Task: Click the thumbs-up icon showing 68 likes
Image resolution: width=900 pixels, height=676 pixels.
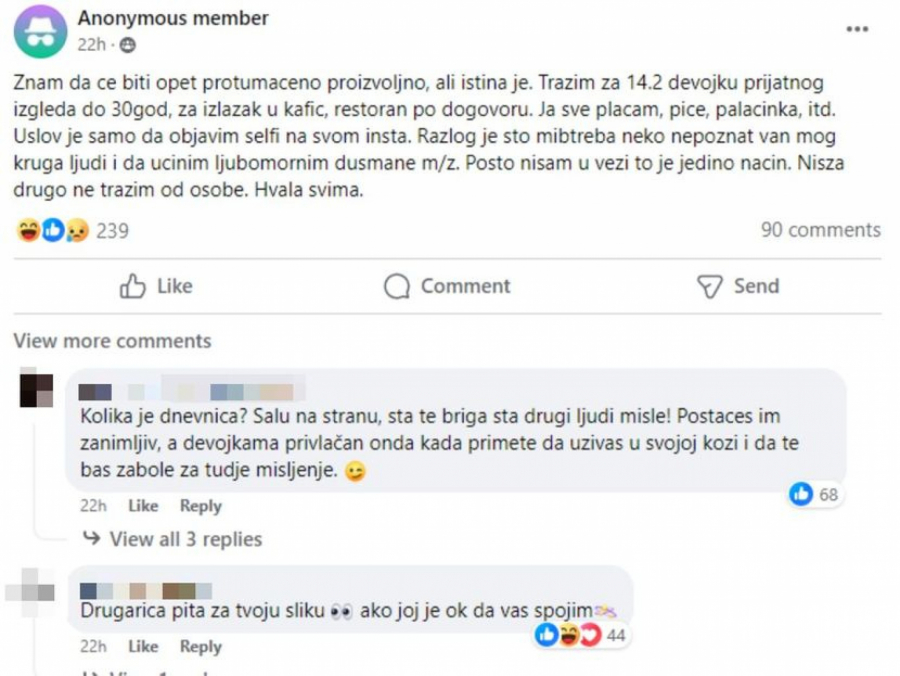Action: pyautogui.click(x=801, y=491)
